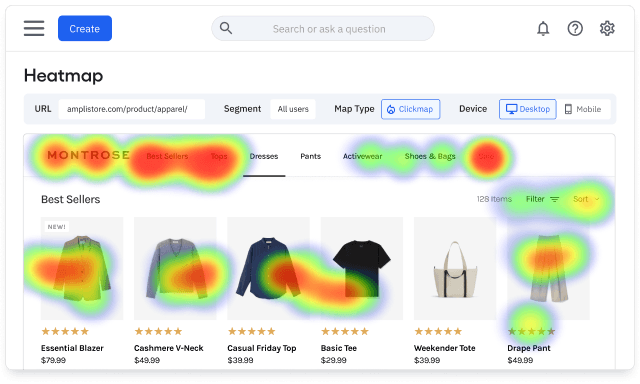Click the Cashmere V-Neck product image
640x384 pixels.
pos(175,268)
